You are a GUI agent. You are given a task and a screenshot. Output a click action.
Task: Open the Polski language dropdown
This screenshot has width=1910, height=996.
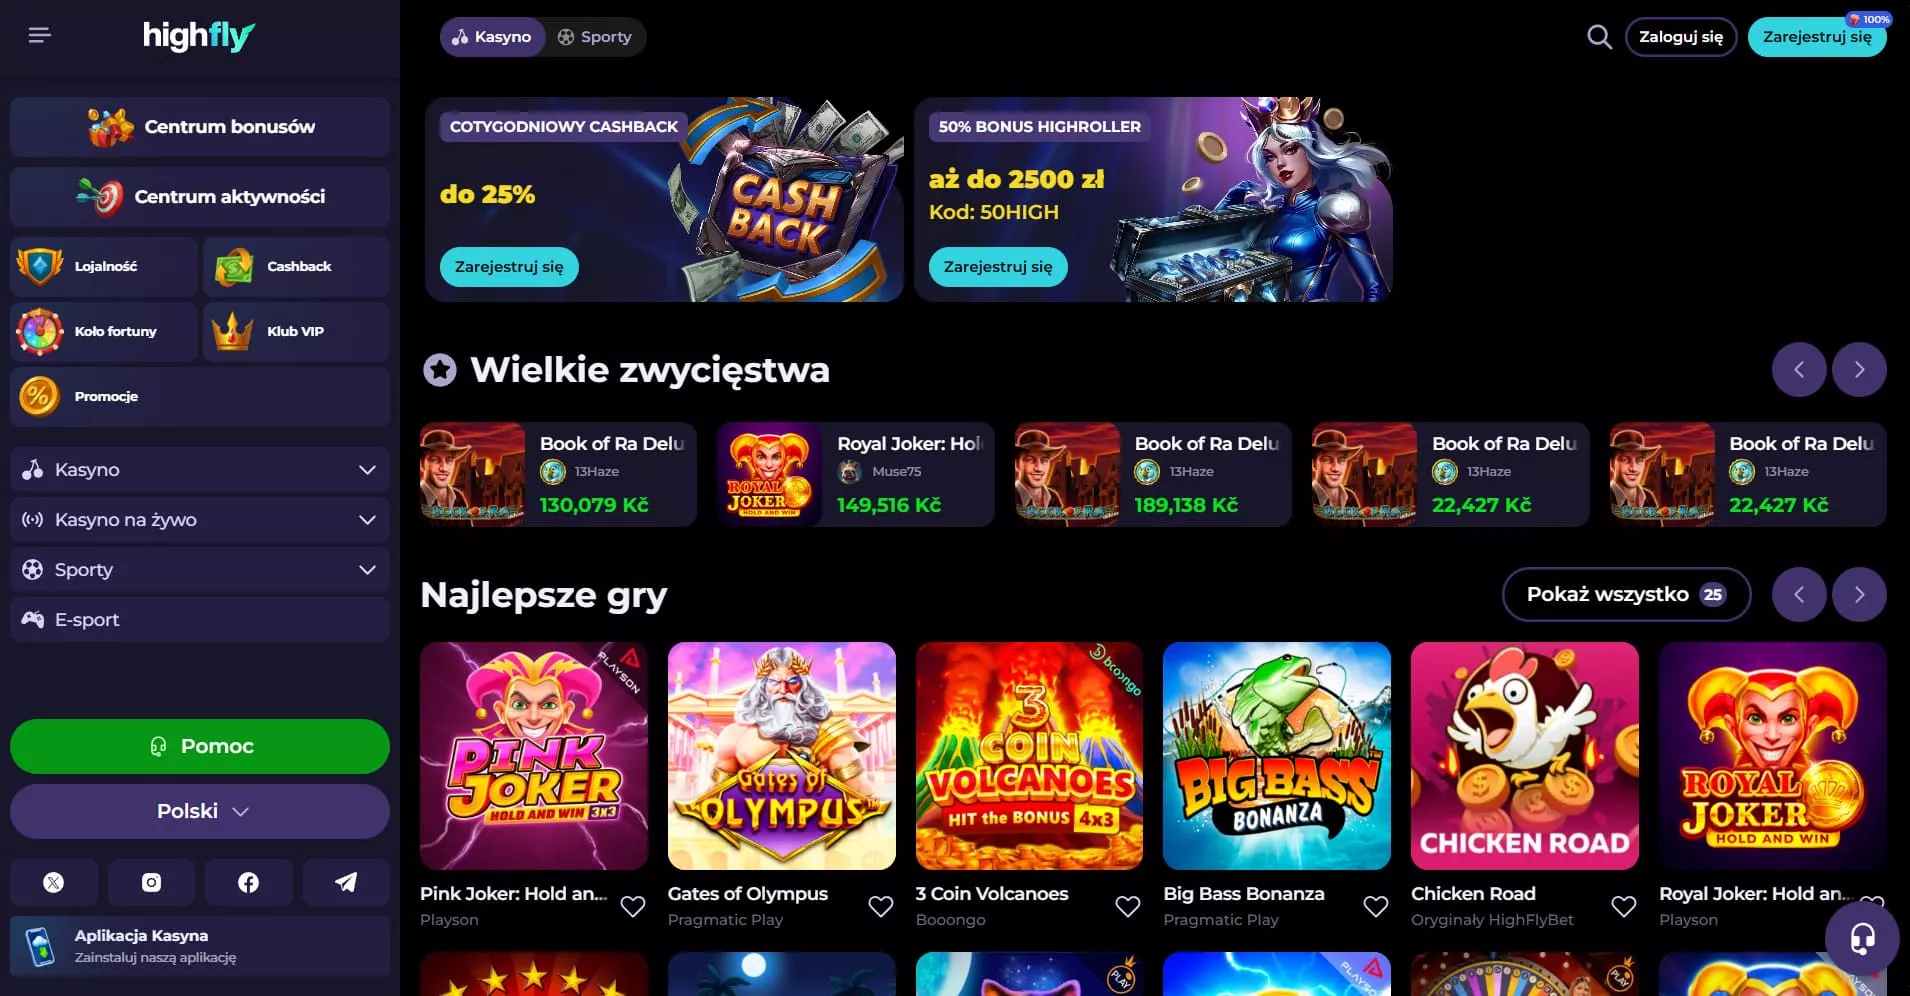click(200, 811)
